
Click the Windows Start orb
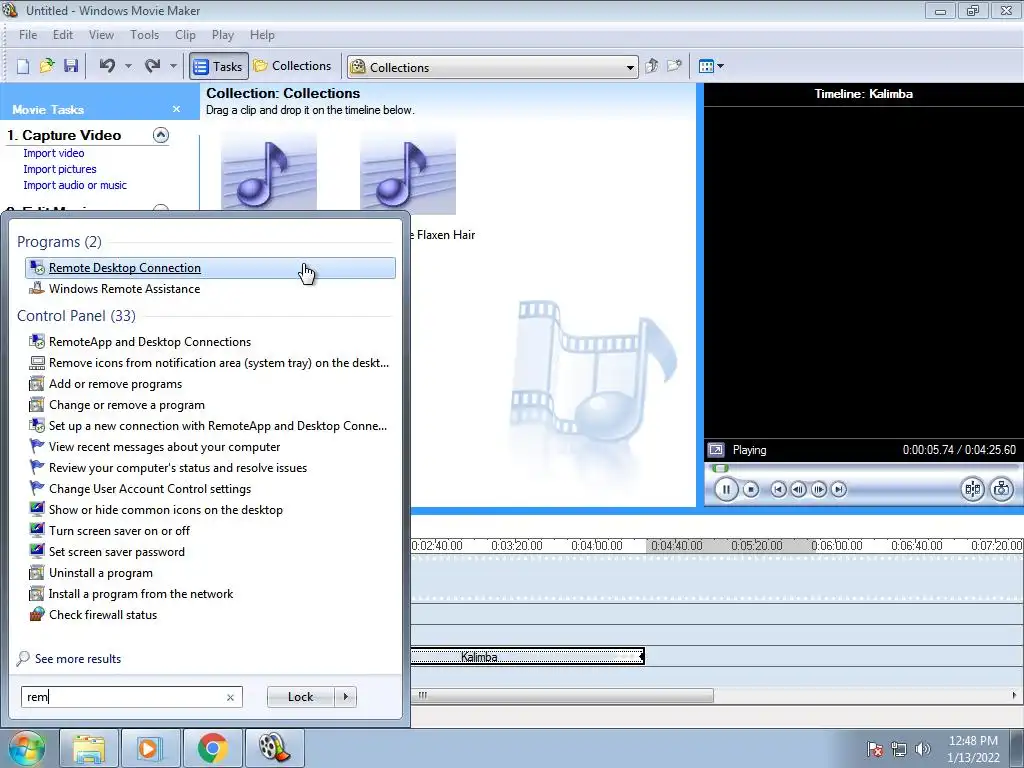click(x=27, y=748)
